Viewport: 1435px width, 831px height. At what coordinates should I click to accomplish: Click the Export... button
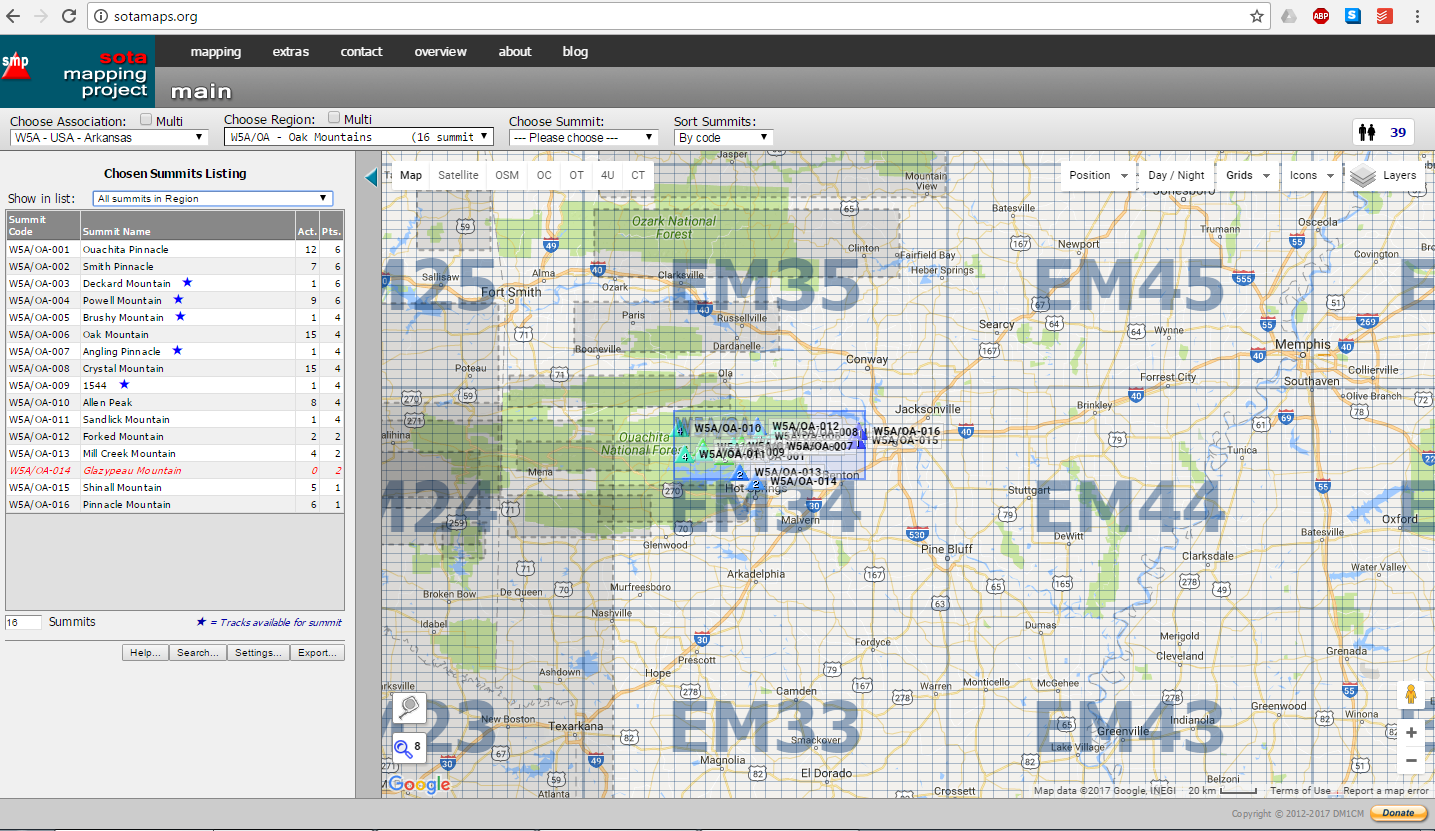coord(318,653)
